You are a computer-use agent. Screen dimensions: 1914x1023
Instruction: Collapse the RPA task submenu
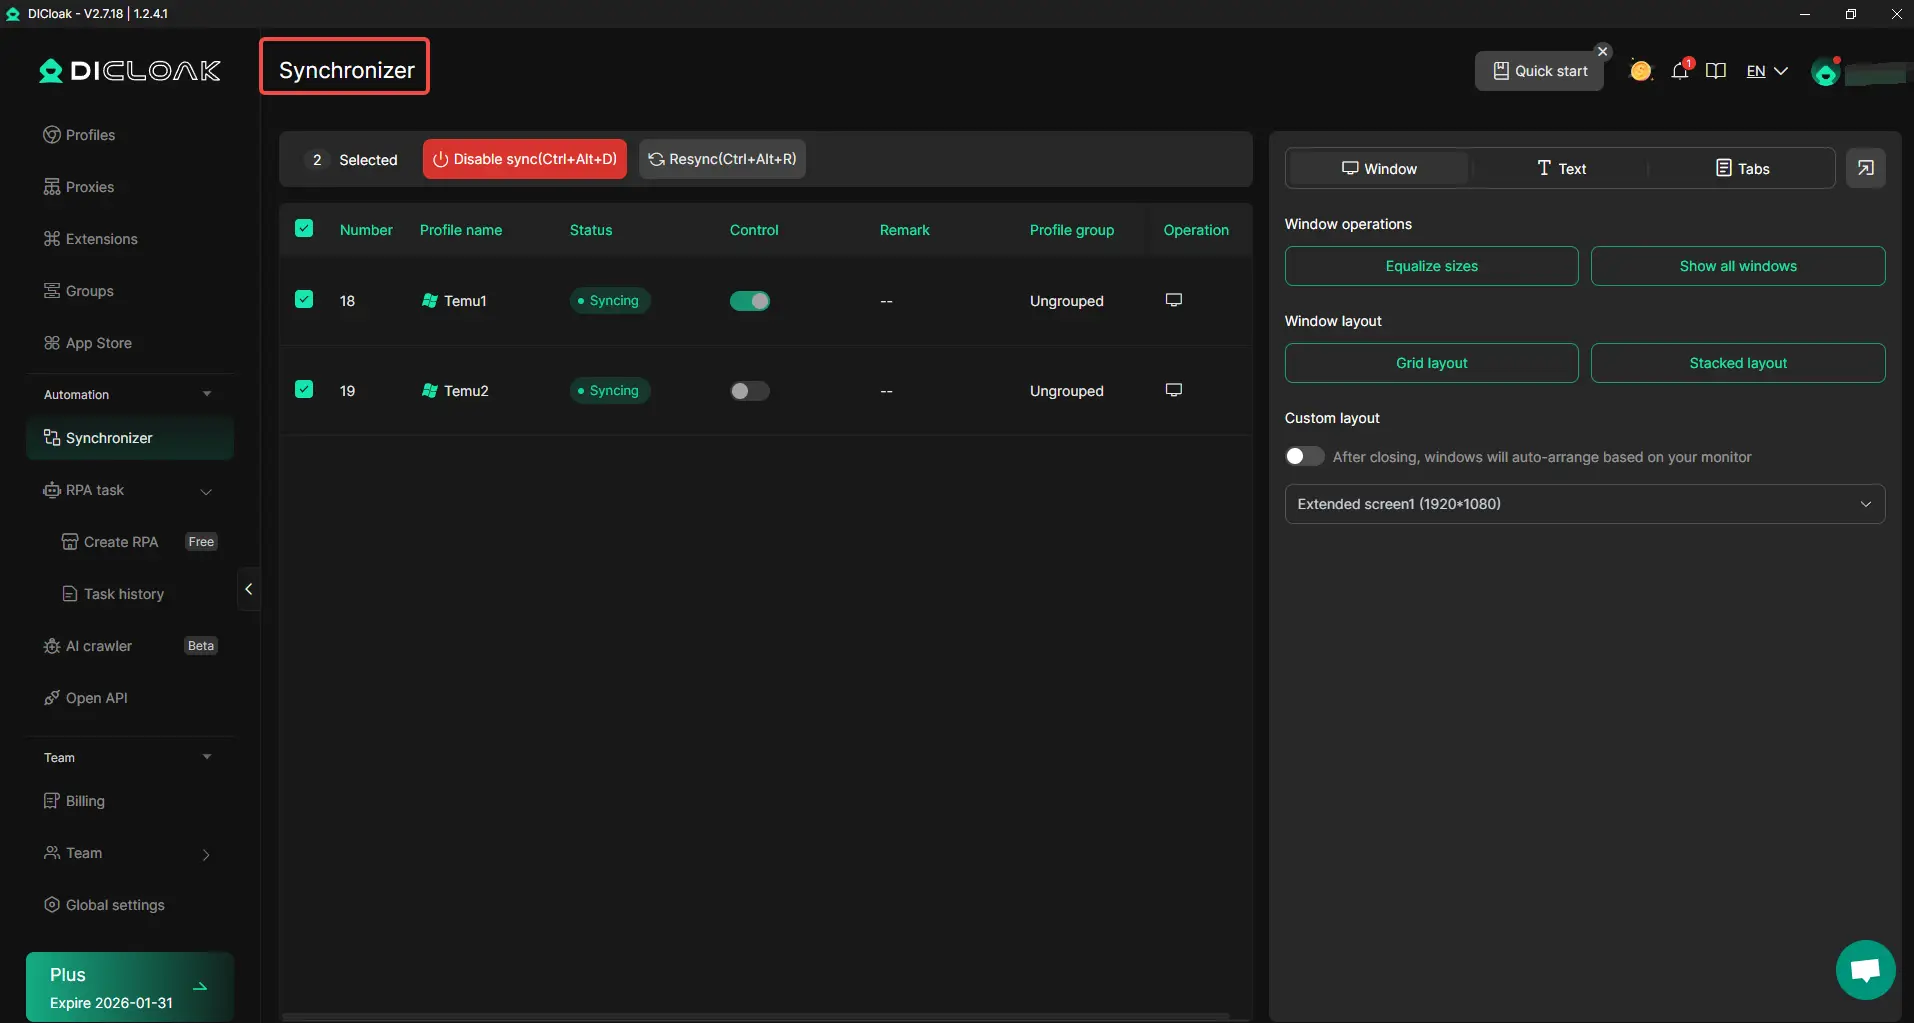(206, 491)
